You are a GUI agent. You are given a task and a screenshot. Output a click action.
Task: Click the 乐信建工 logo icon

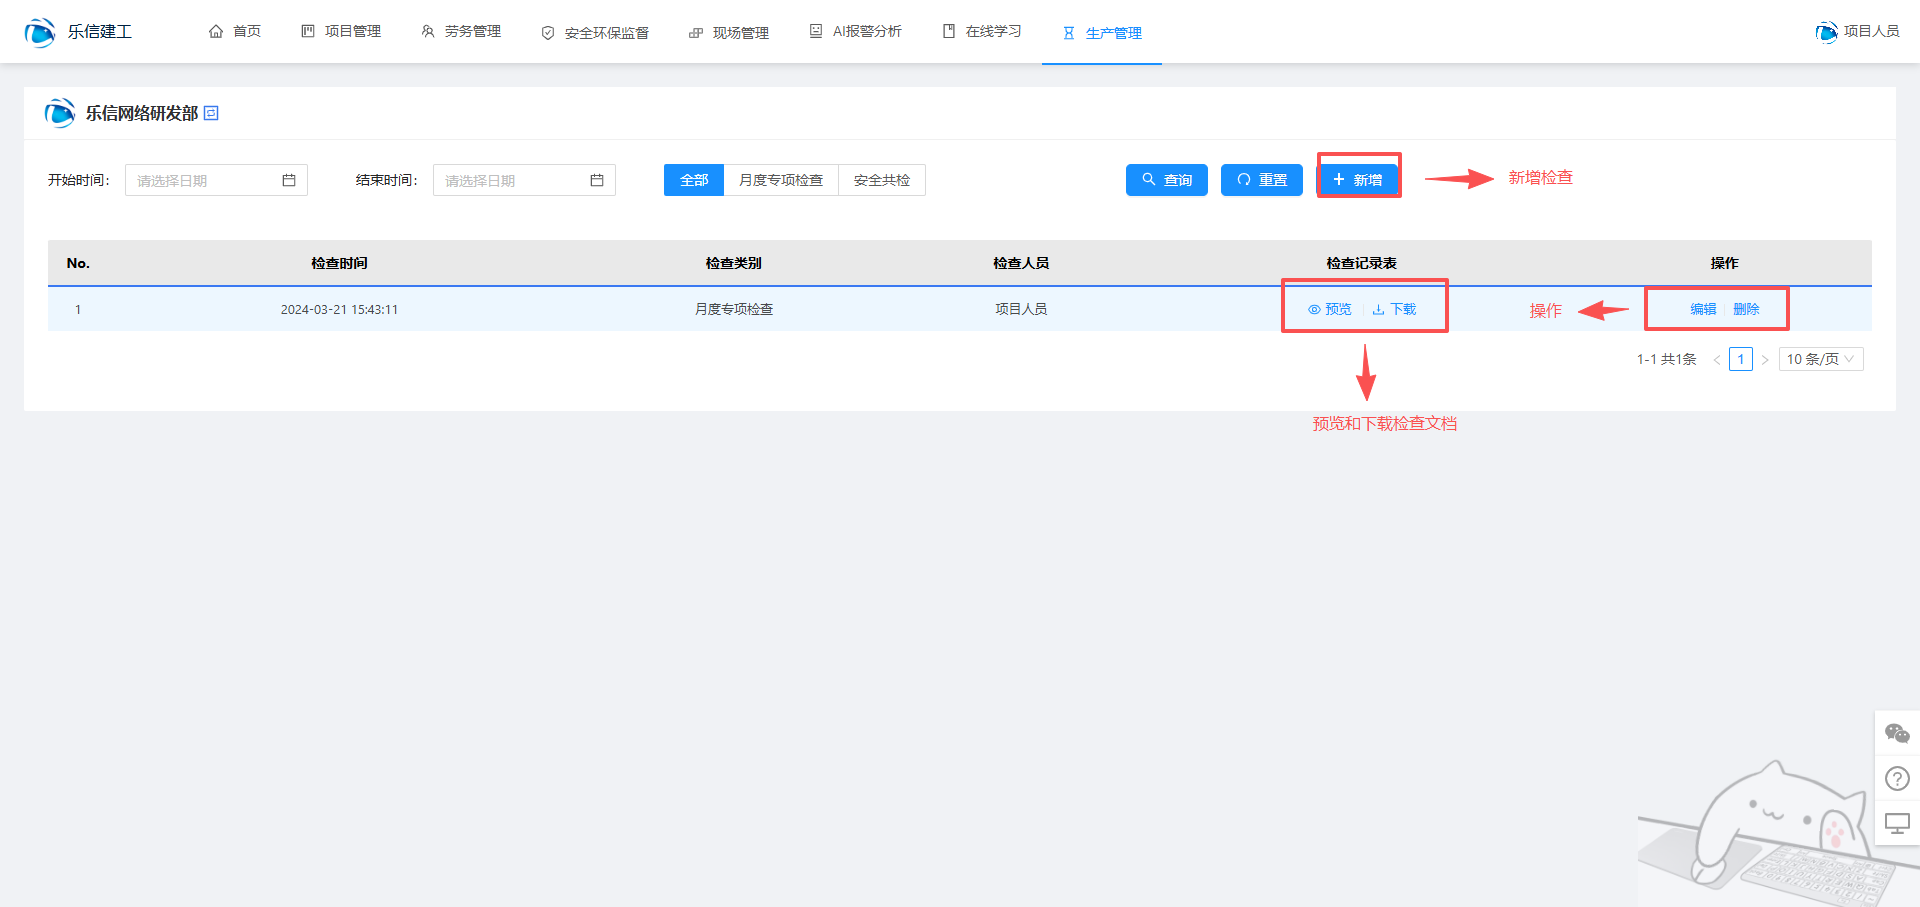tap(40, 32)
